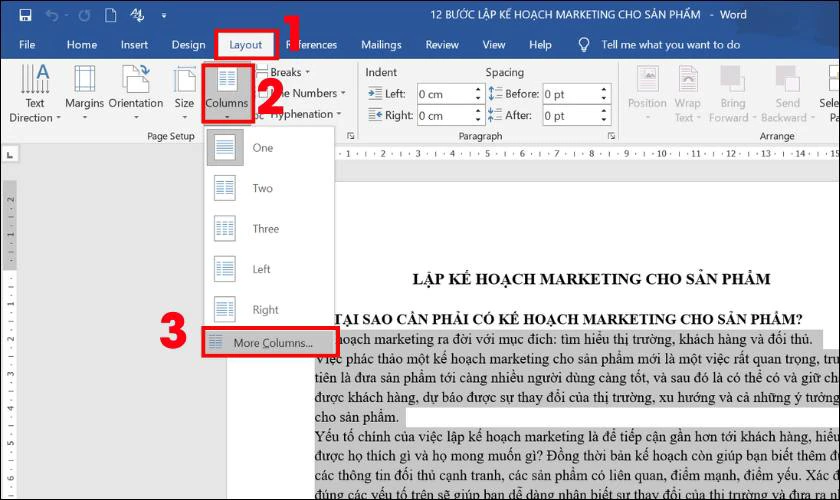Create a new blank document icon
Viewport: 840px width, 500px height.
[110, 15]
